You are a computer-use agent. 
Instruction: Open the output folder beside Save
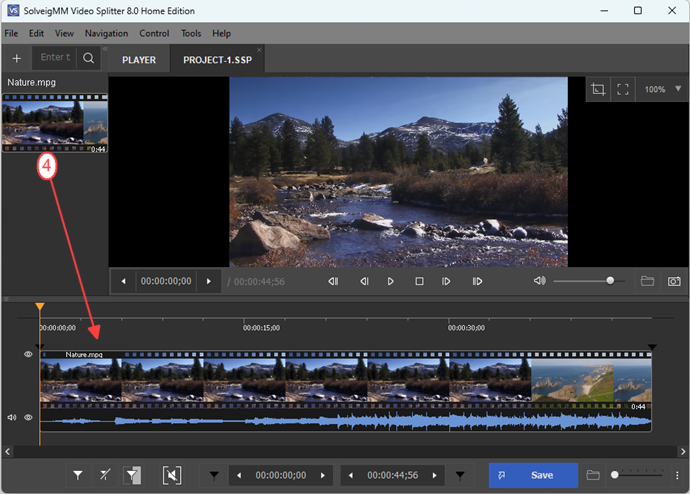coord(593,475)
